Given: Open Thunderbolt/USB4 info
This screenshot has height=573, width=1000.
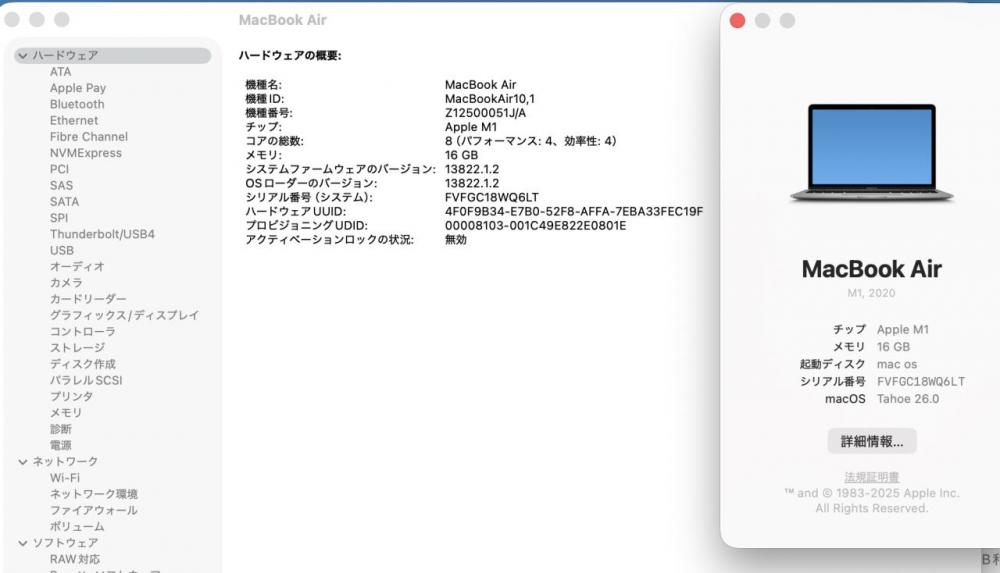Looking at the screenshot, I should tap(102, 234).
